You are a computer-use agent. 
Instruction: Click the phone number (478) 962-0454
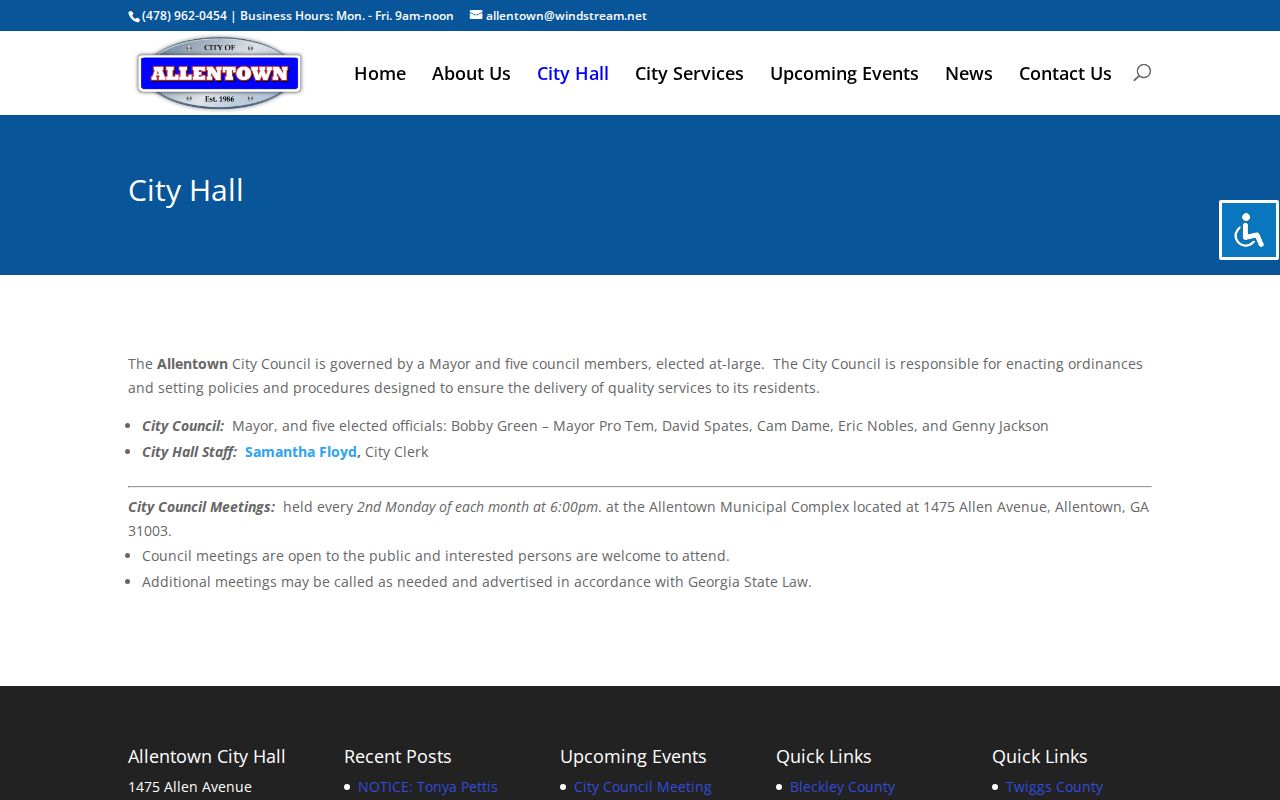[x=184, y=16]
